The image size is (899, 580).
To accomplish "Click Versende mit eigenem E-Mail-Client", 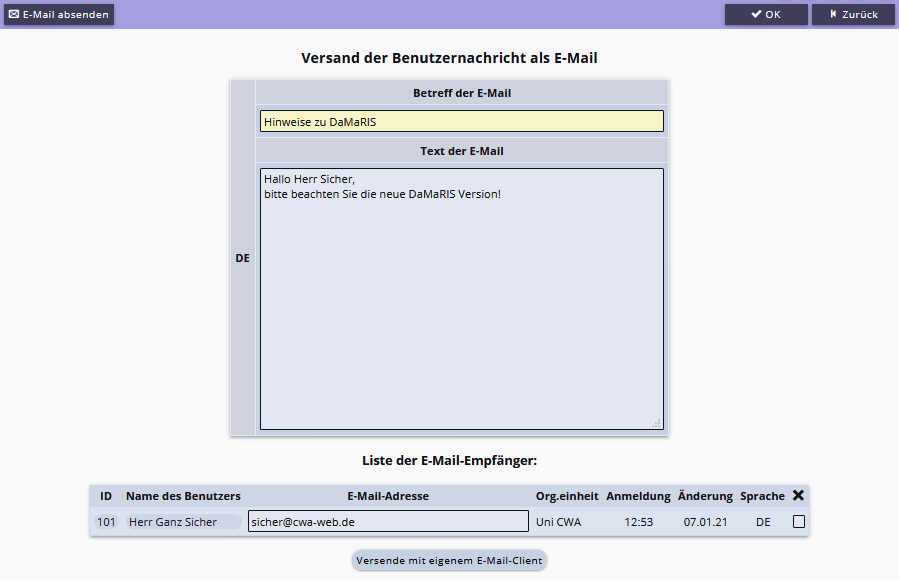I will [x=449, y=561].
